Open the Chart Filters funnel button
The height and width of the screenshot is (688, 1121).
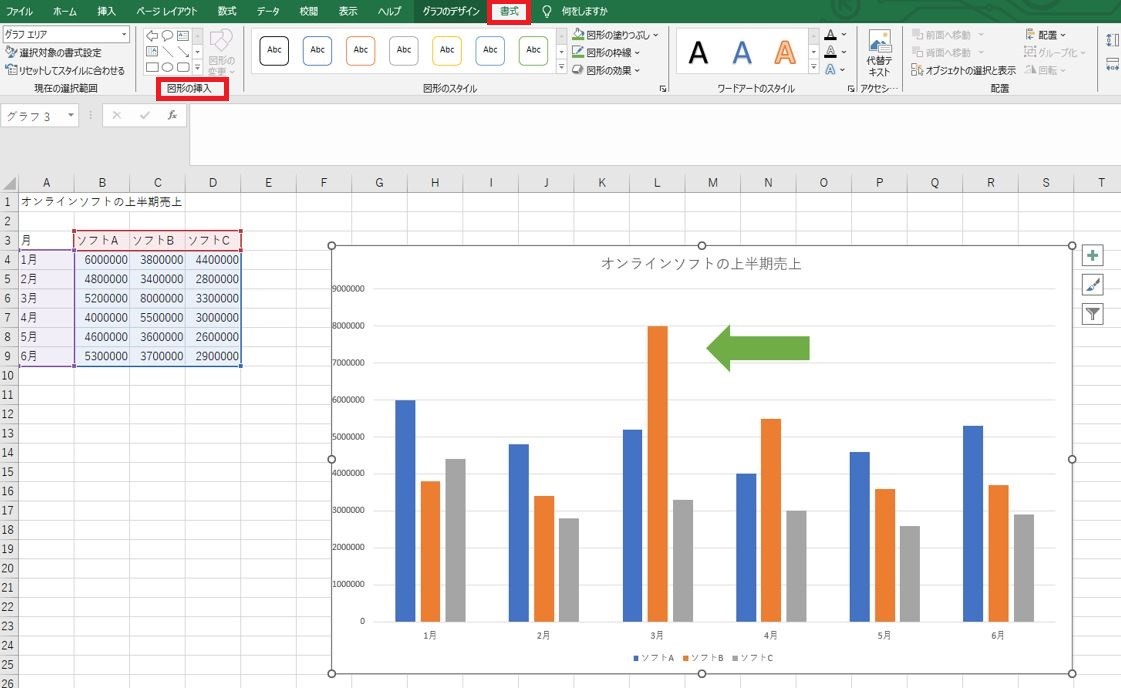click(x=1092, y=313)
